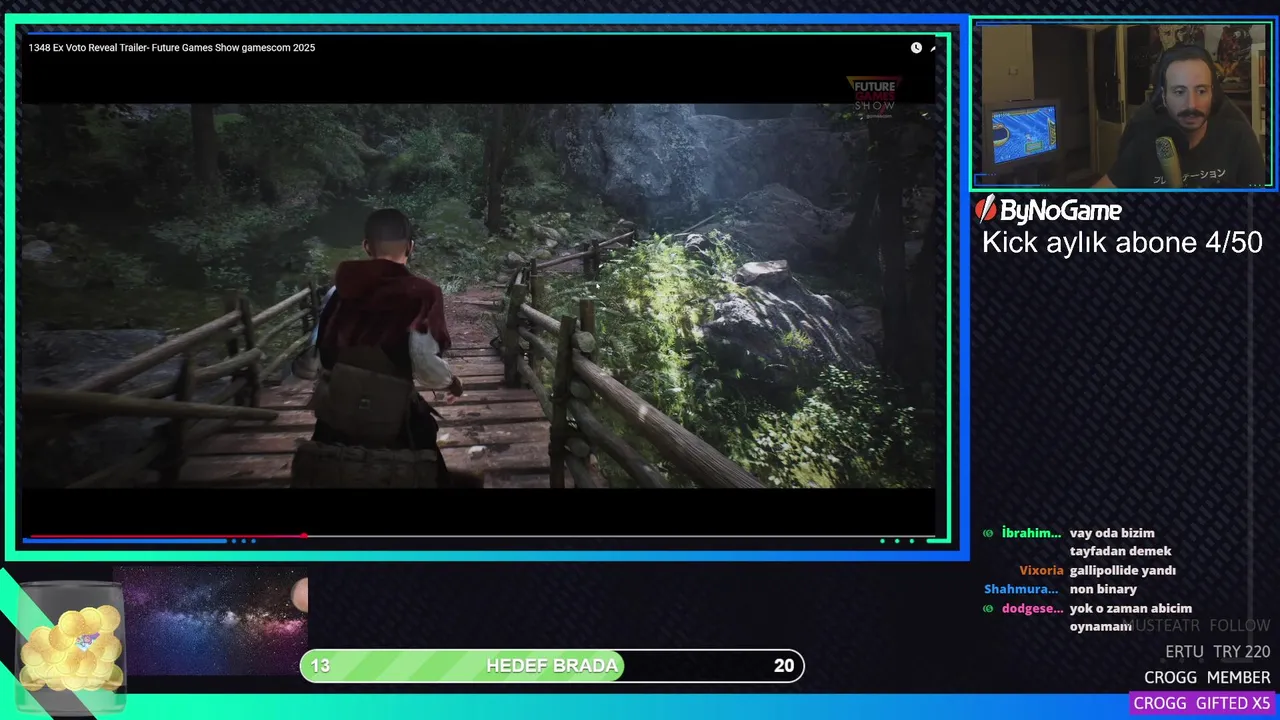Click the red playhead dot on progress bar

303,536
